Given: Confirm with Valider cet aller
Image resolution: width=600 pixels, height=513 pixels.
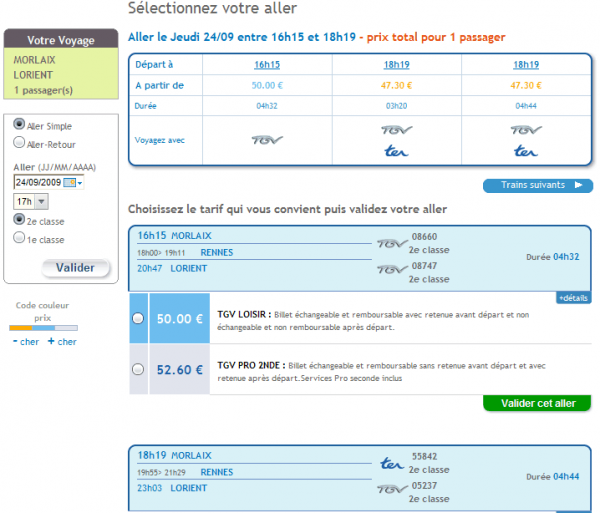Looking at the screenshot, I should pyautogui.click(x=536, y=403).
